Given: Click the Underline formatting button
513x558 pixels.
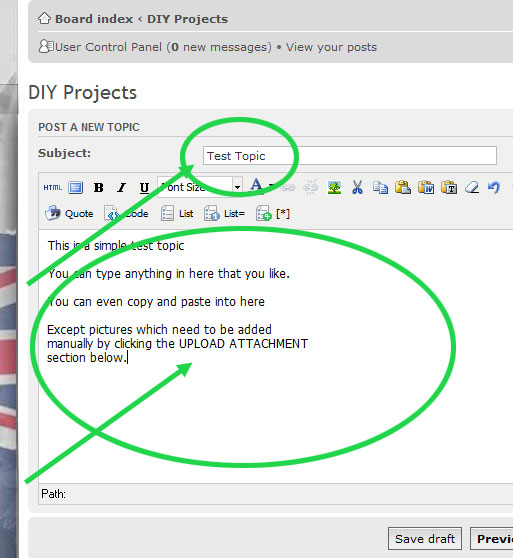Looking at the screenshot, I should point(144,188).
